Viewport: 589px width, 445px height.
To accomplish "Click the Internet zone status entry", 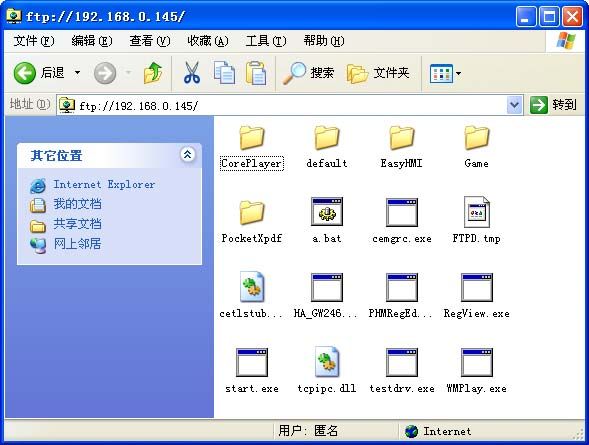I will 438,431.
